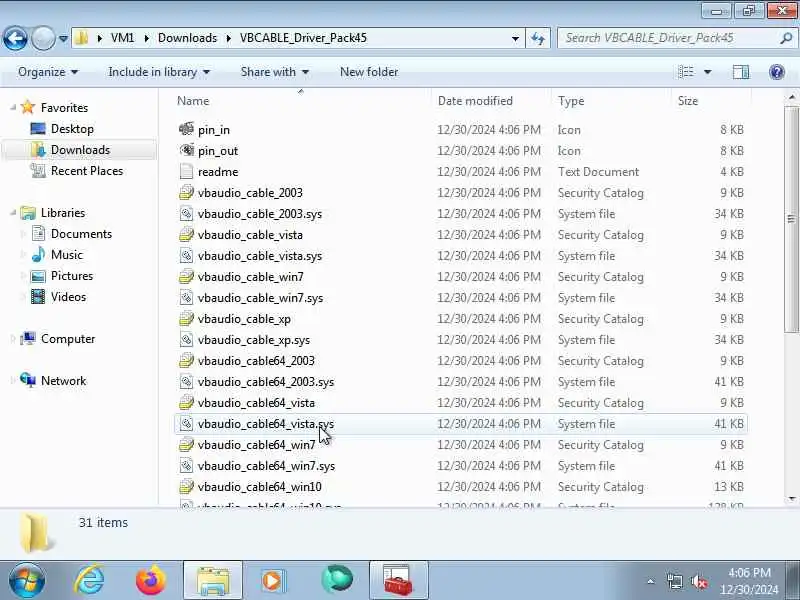Image resolution: width=800 pixels, height=600 pixels.
Task: Click the Refresh button beside the address bar
Action: (538, 38)
